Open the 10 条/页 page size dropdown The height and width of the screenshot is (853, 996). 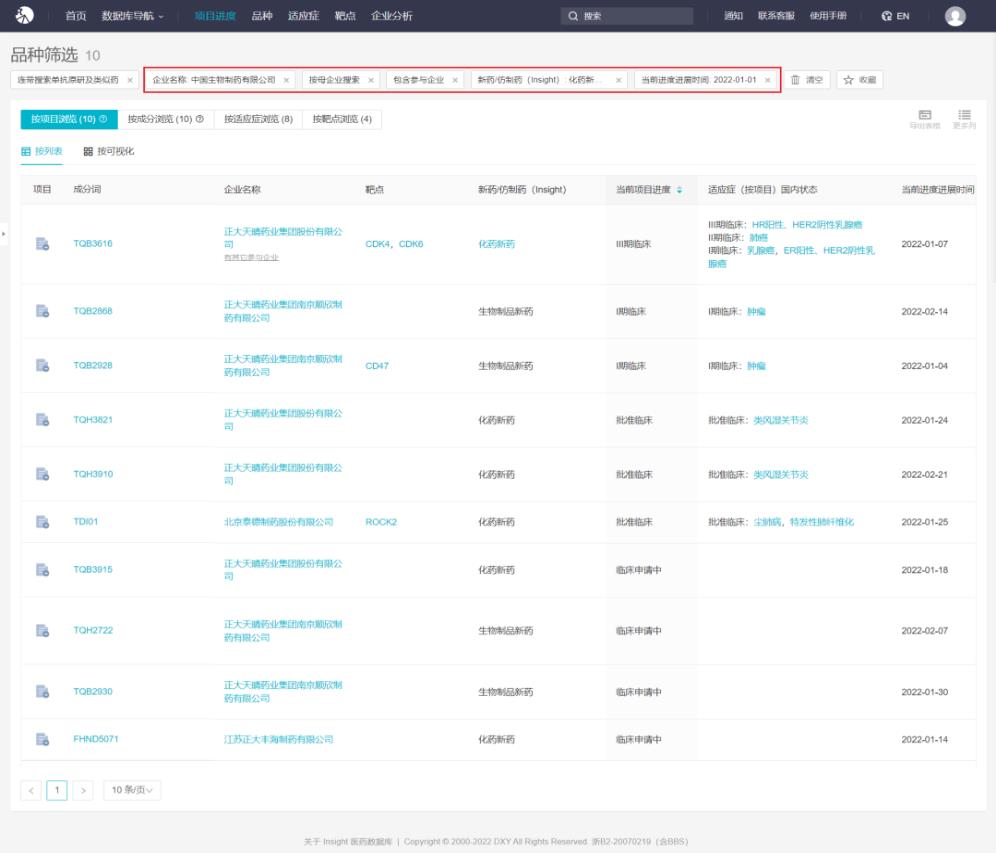[132, 790]
